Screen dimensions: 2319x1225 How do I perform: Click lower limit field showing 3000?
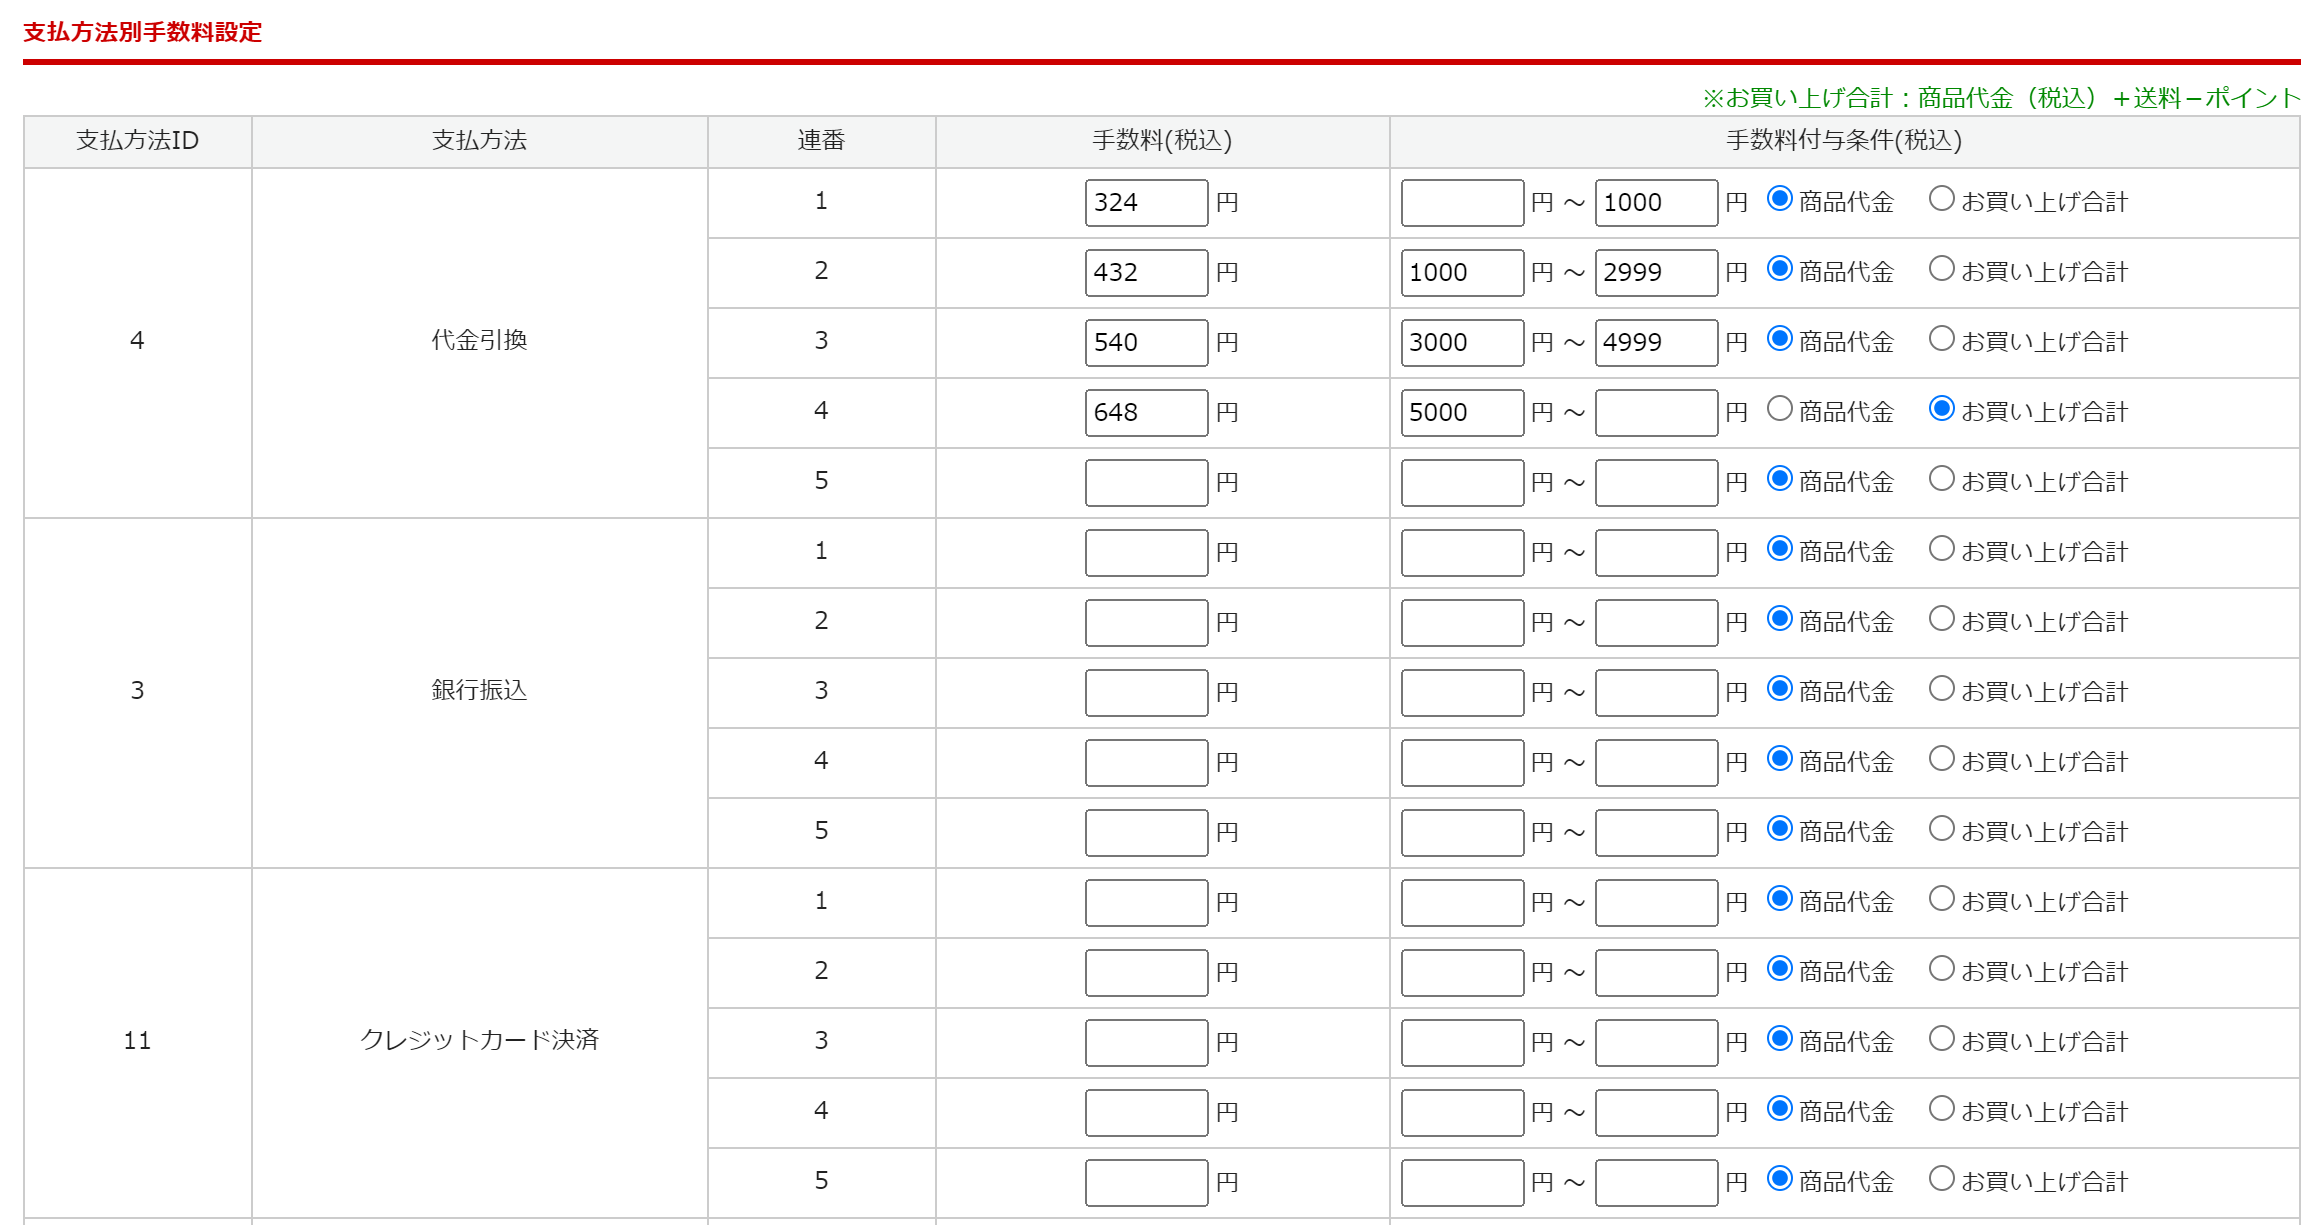(1462, 343)
